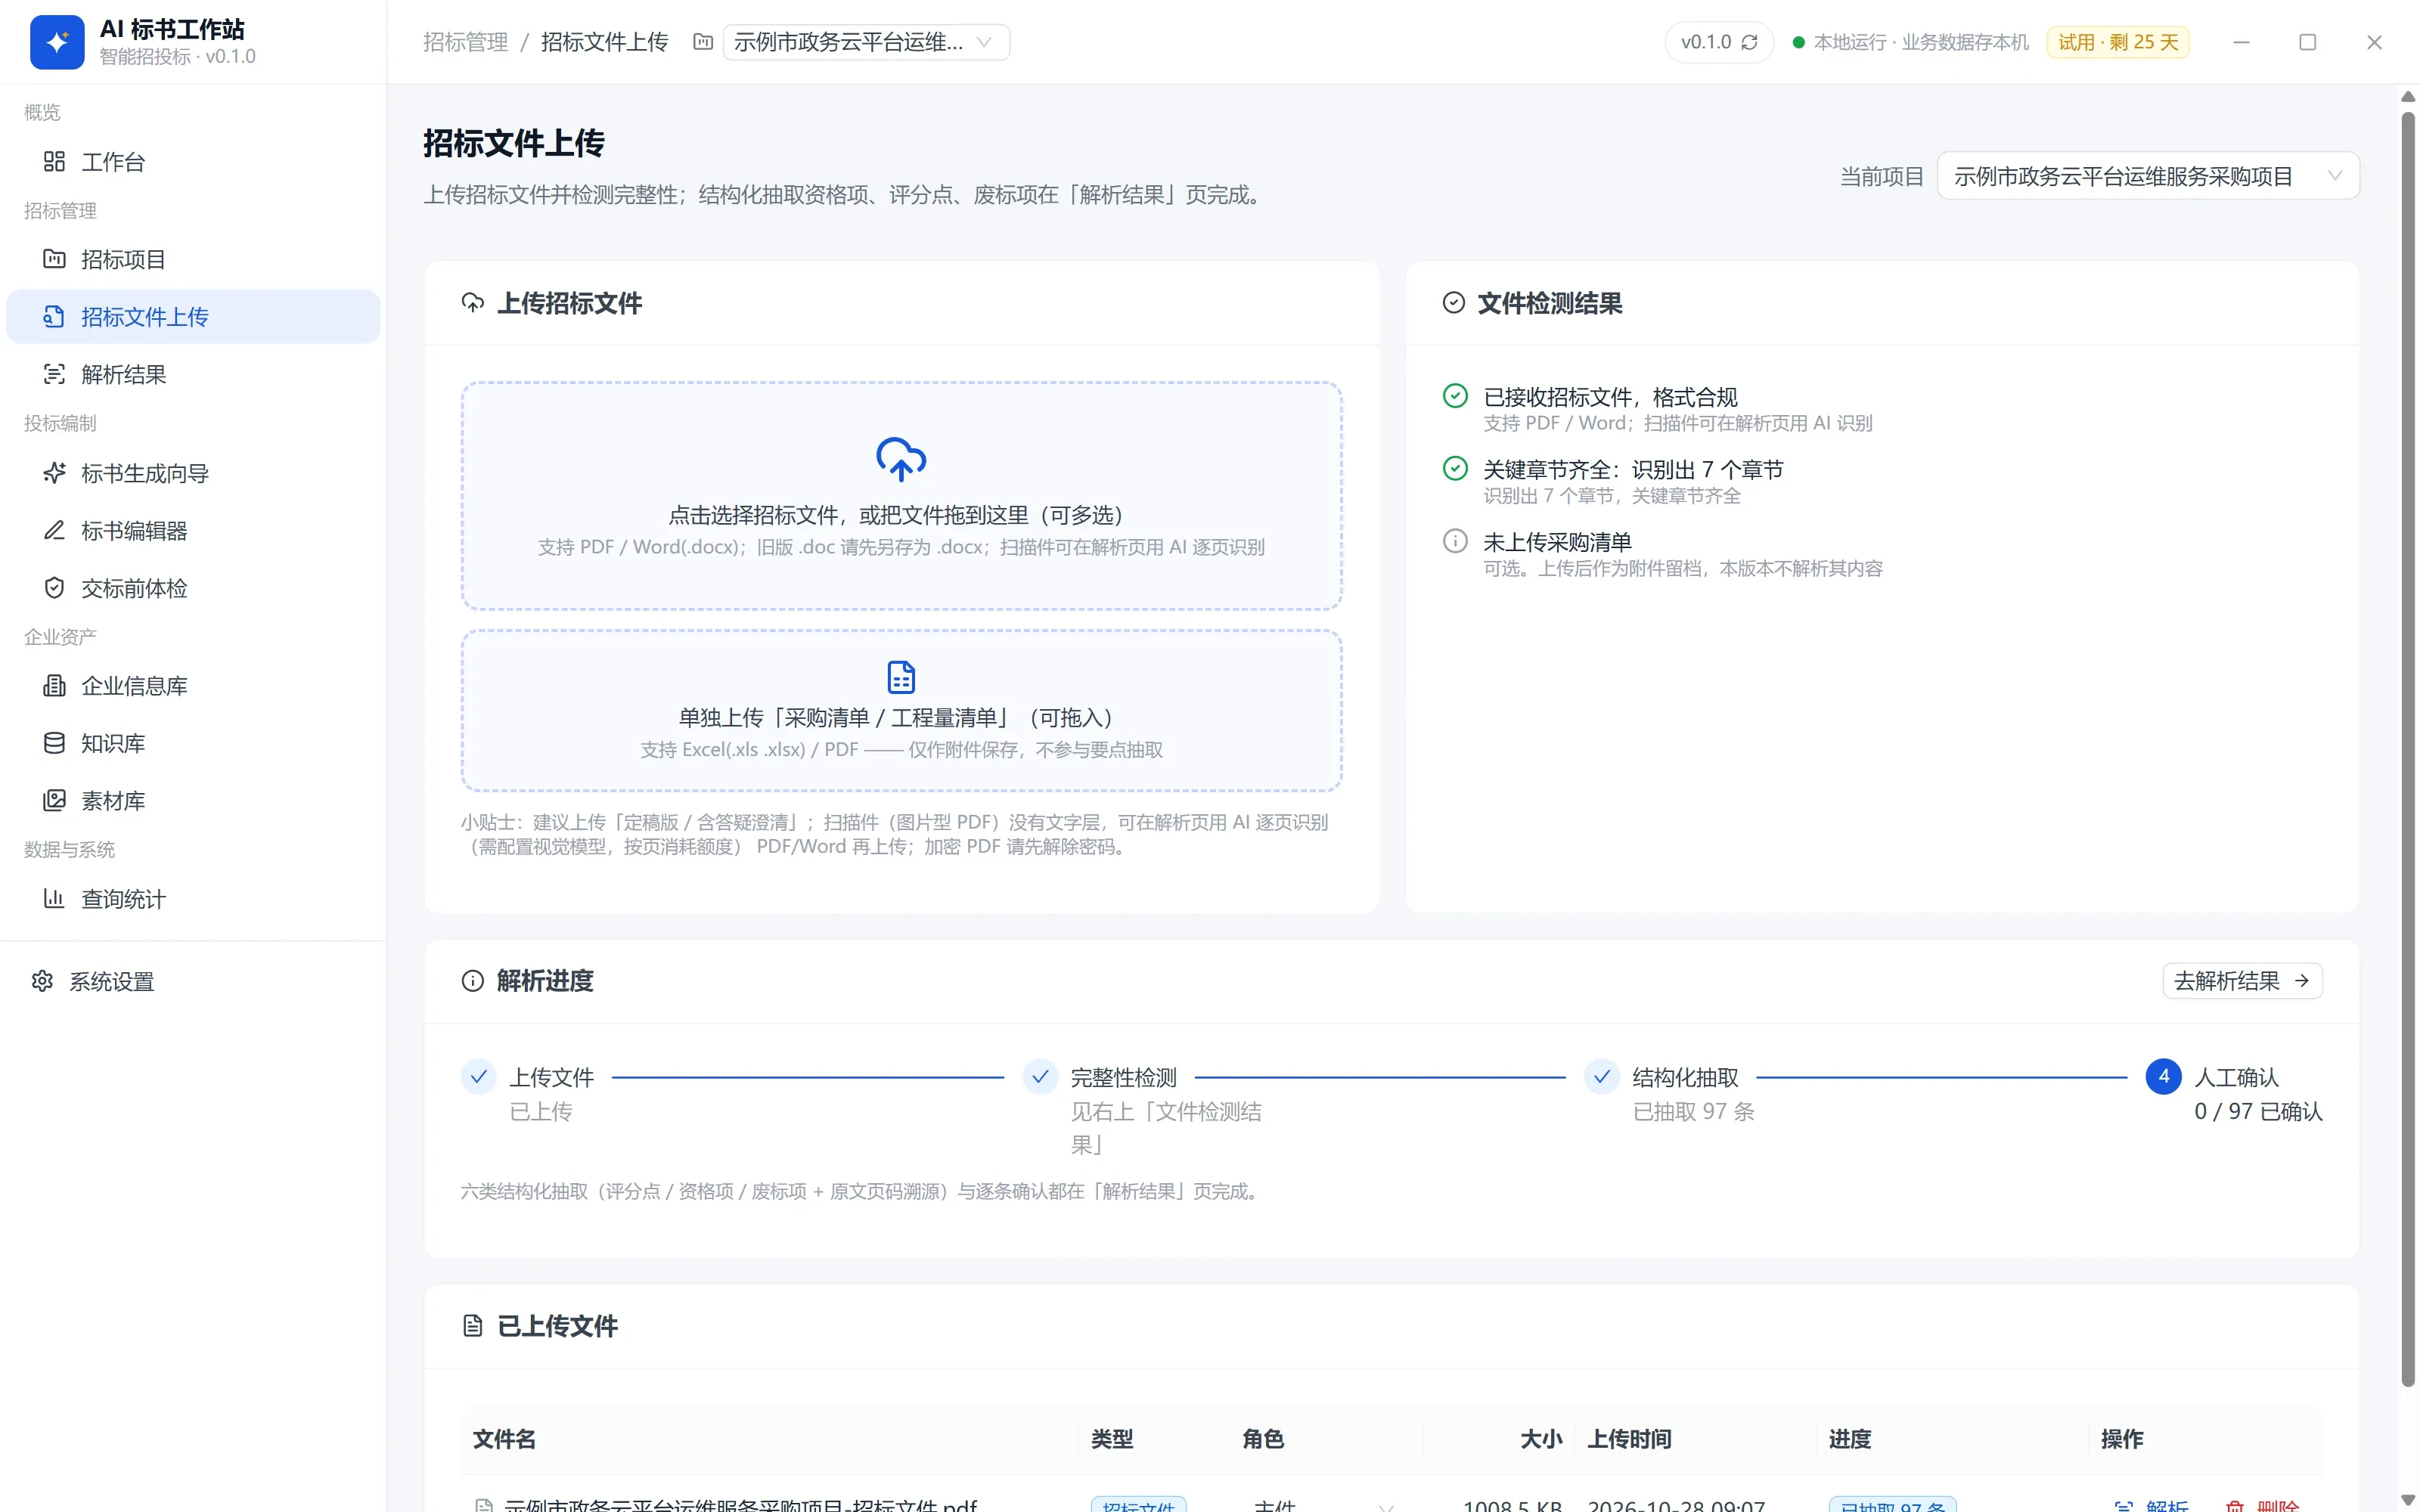Screen dimensions: 2420x1512
Task: Click the 素材库 image icon
Action: point(54,801)
